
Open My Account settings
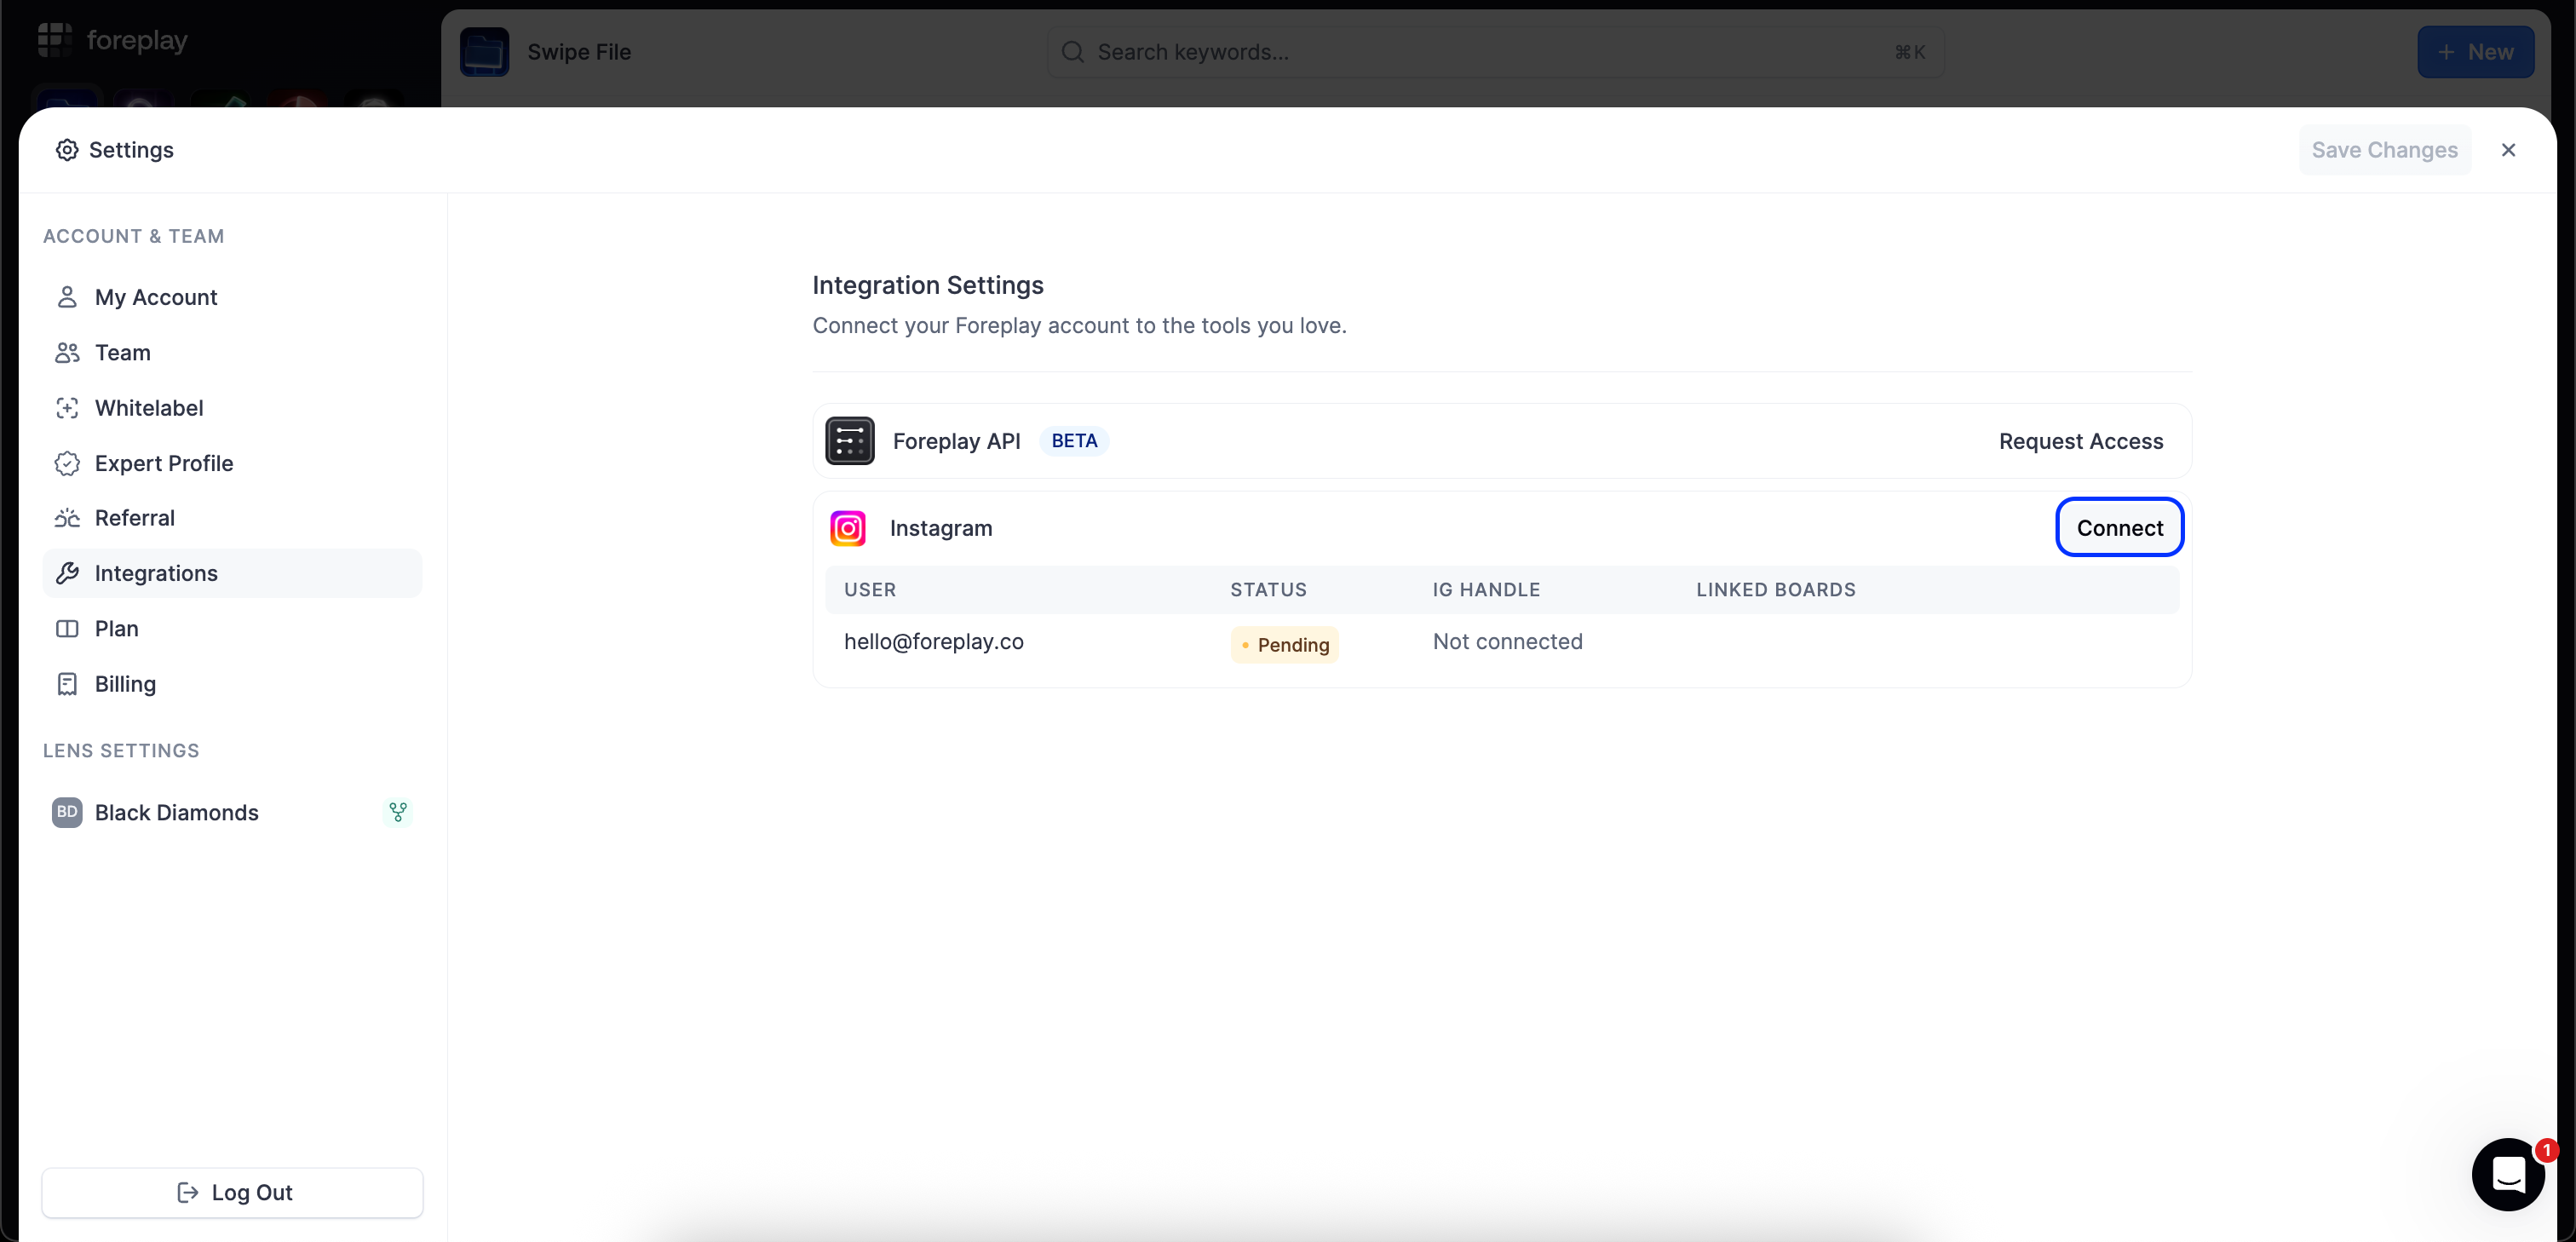(232, 297)
